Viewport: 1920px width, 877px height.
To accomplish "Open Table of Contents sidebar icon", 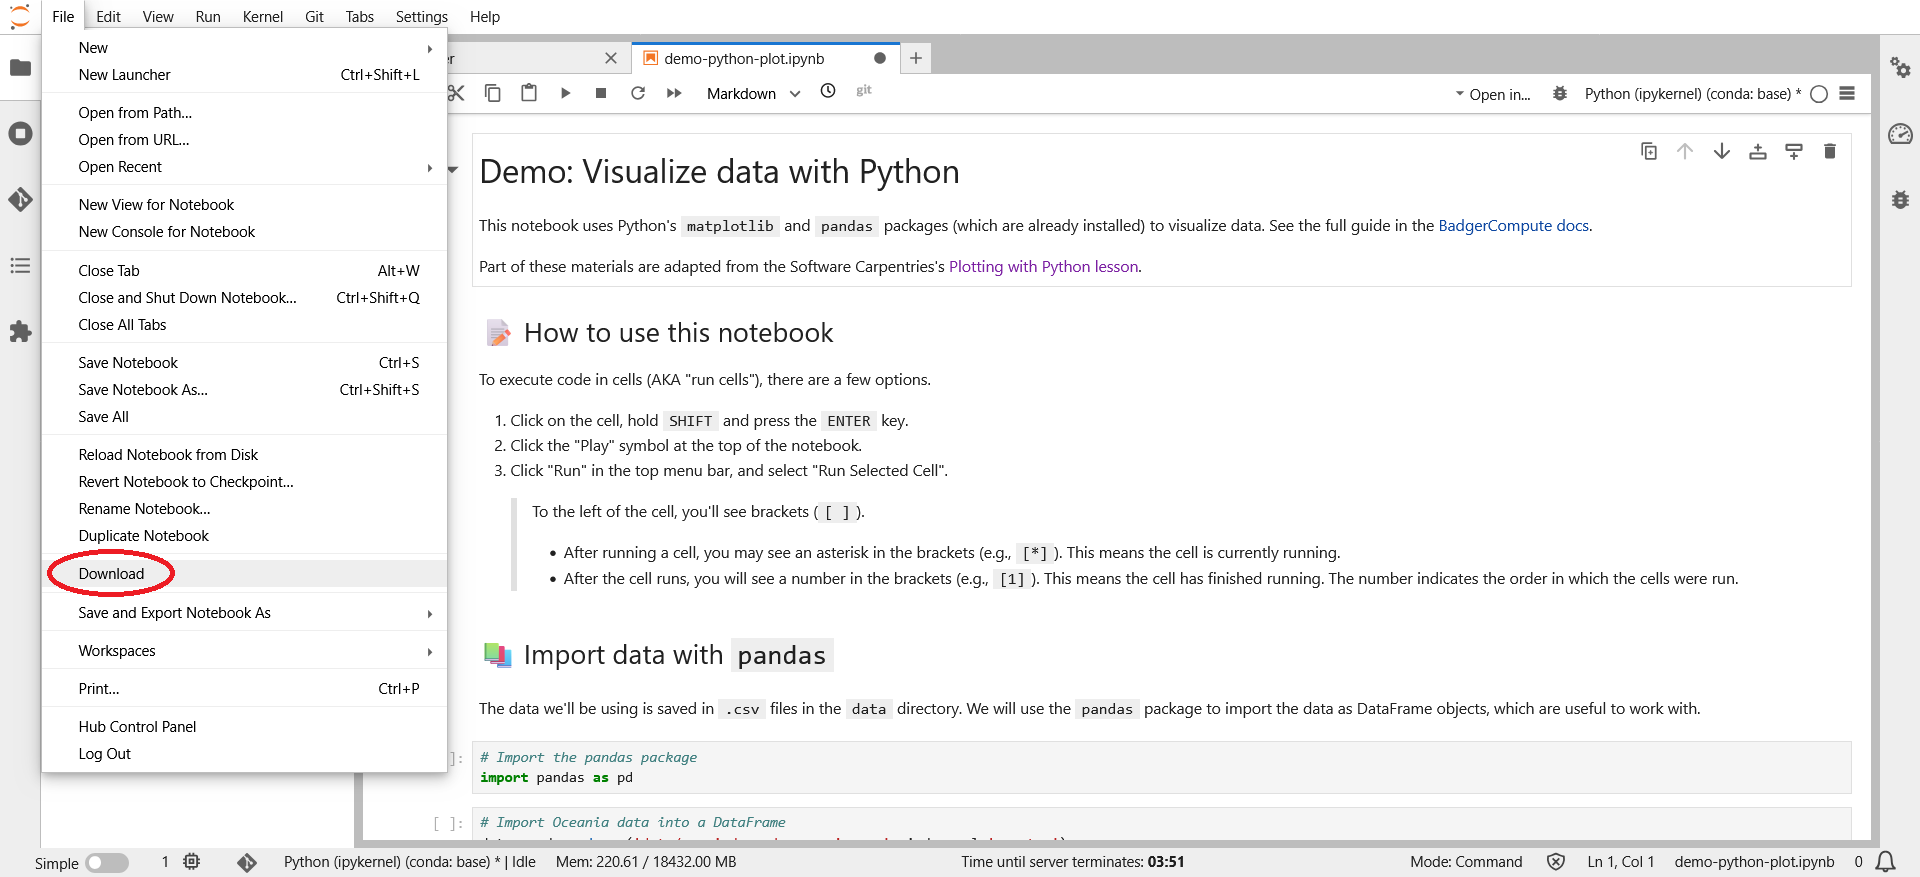I will pos(20,266).
